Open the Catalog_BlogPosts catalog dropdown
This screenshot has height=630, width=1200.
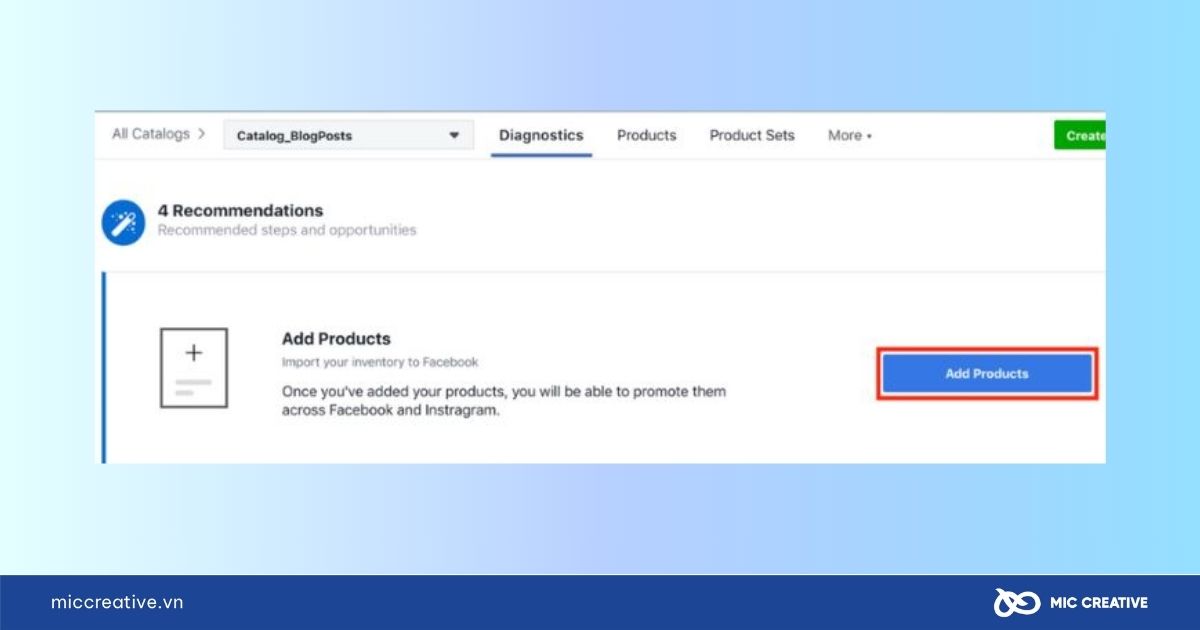(348, 136)
